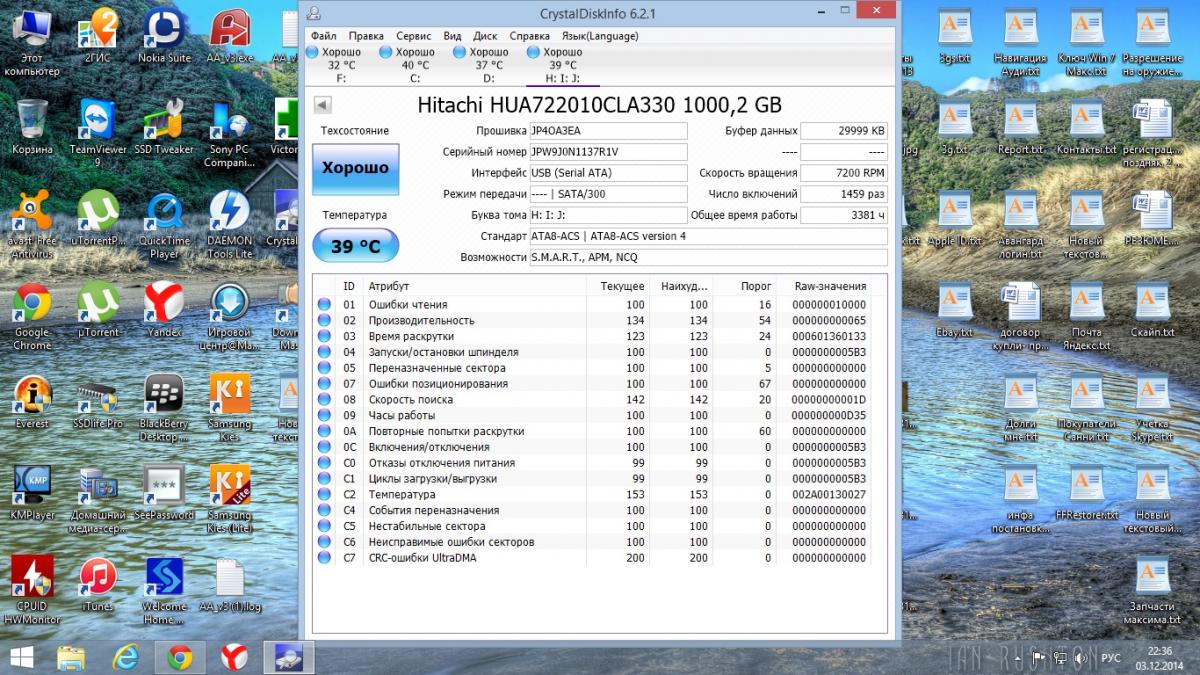
Task: Click the 39 °C temperature indicator button
Action: tap(355, 245)
